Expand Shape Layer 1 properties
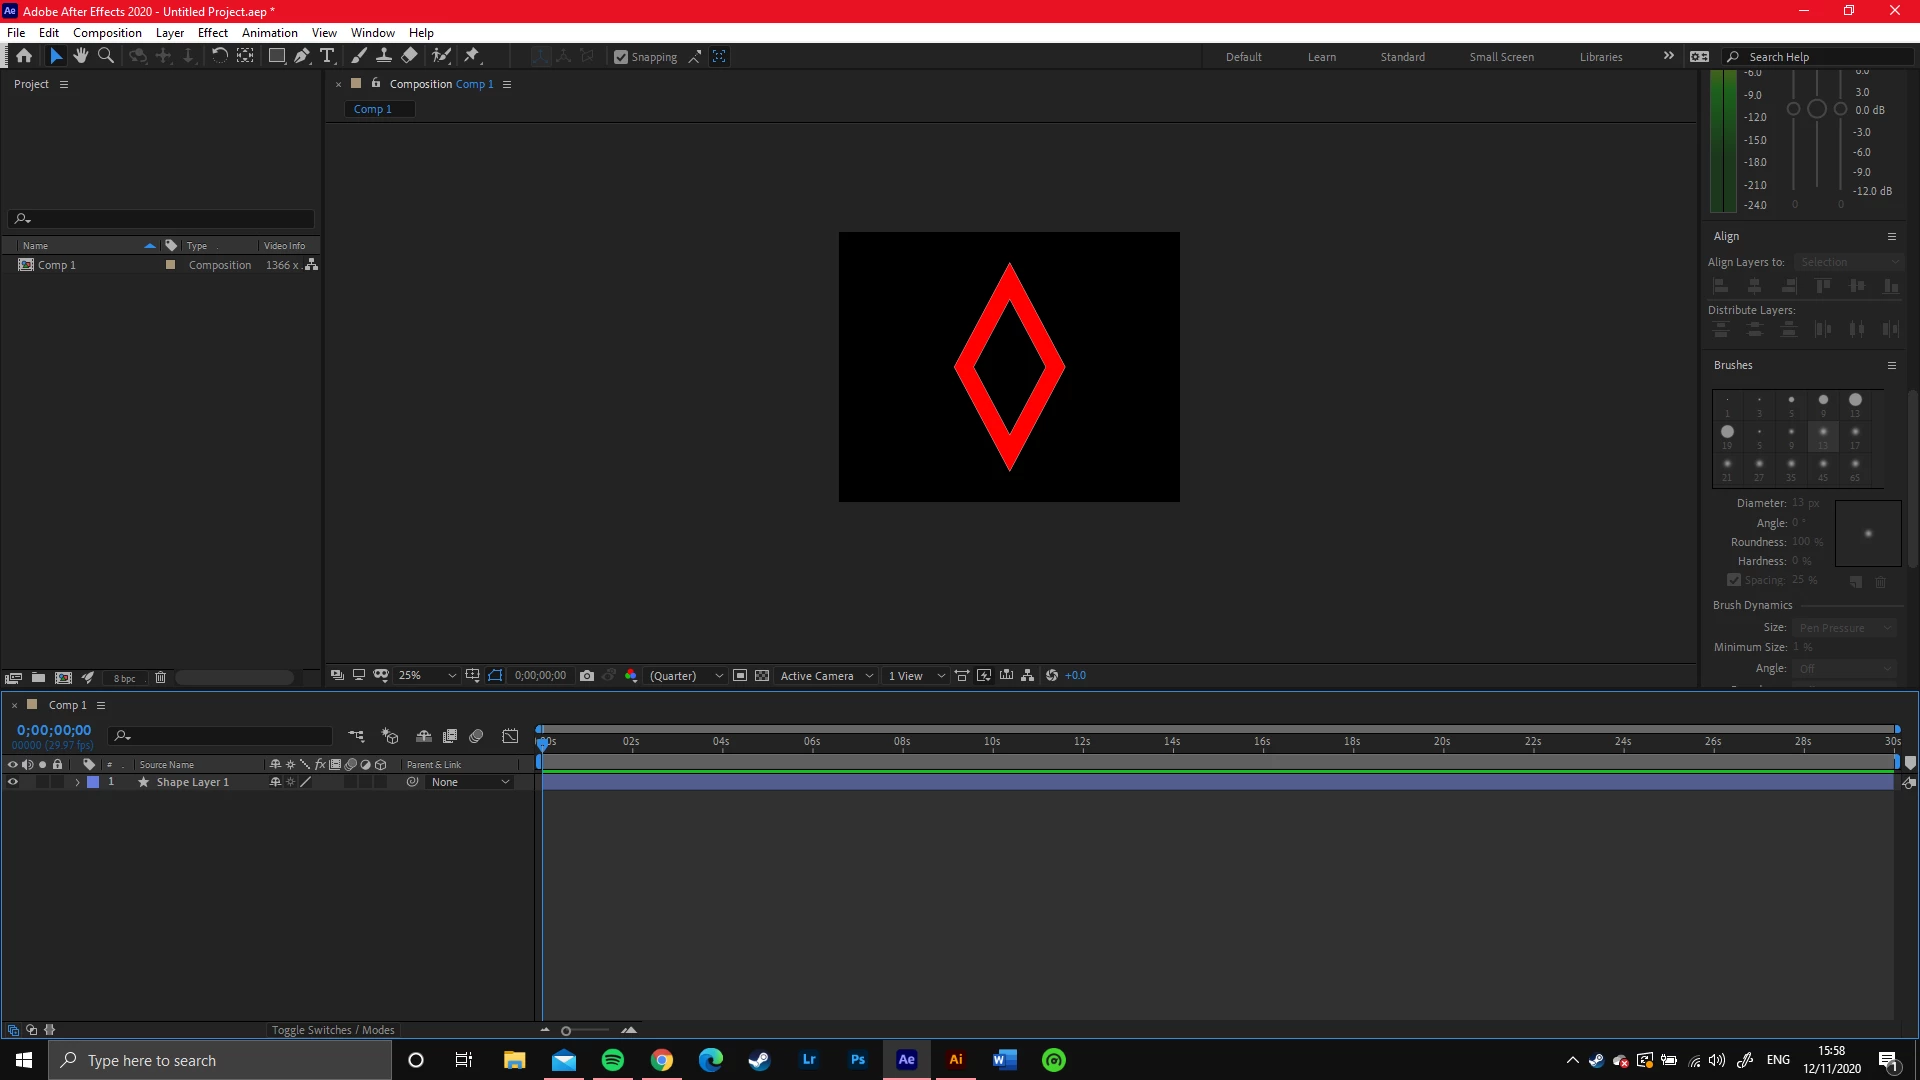This screenshot has height=1080, width=1920. pyautogui.click(x=77, y=782)
